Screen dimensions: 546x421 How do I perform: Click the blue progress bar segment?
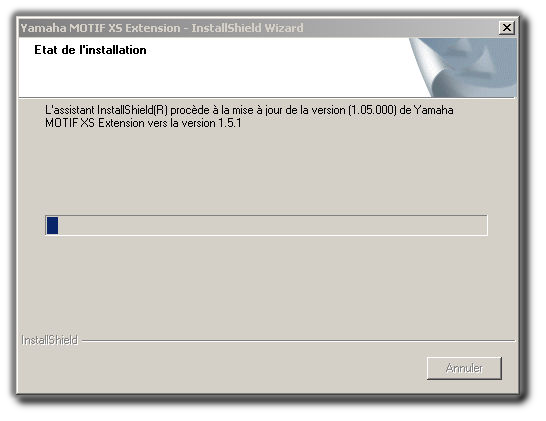(52, 225)
